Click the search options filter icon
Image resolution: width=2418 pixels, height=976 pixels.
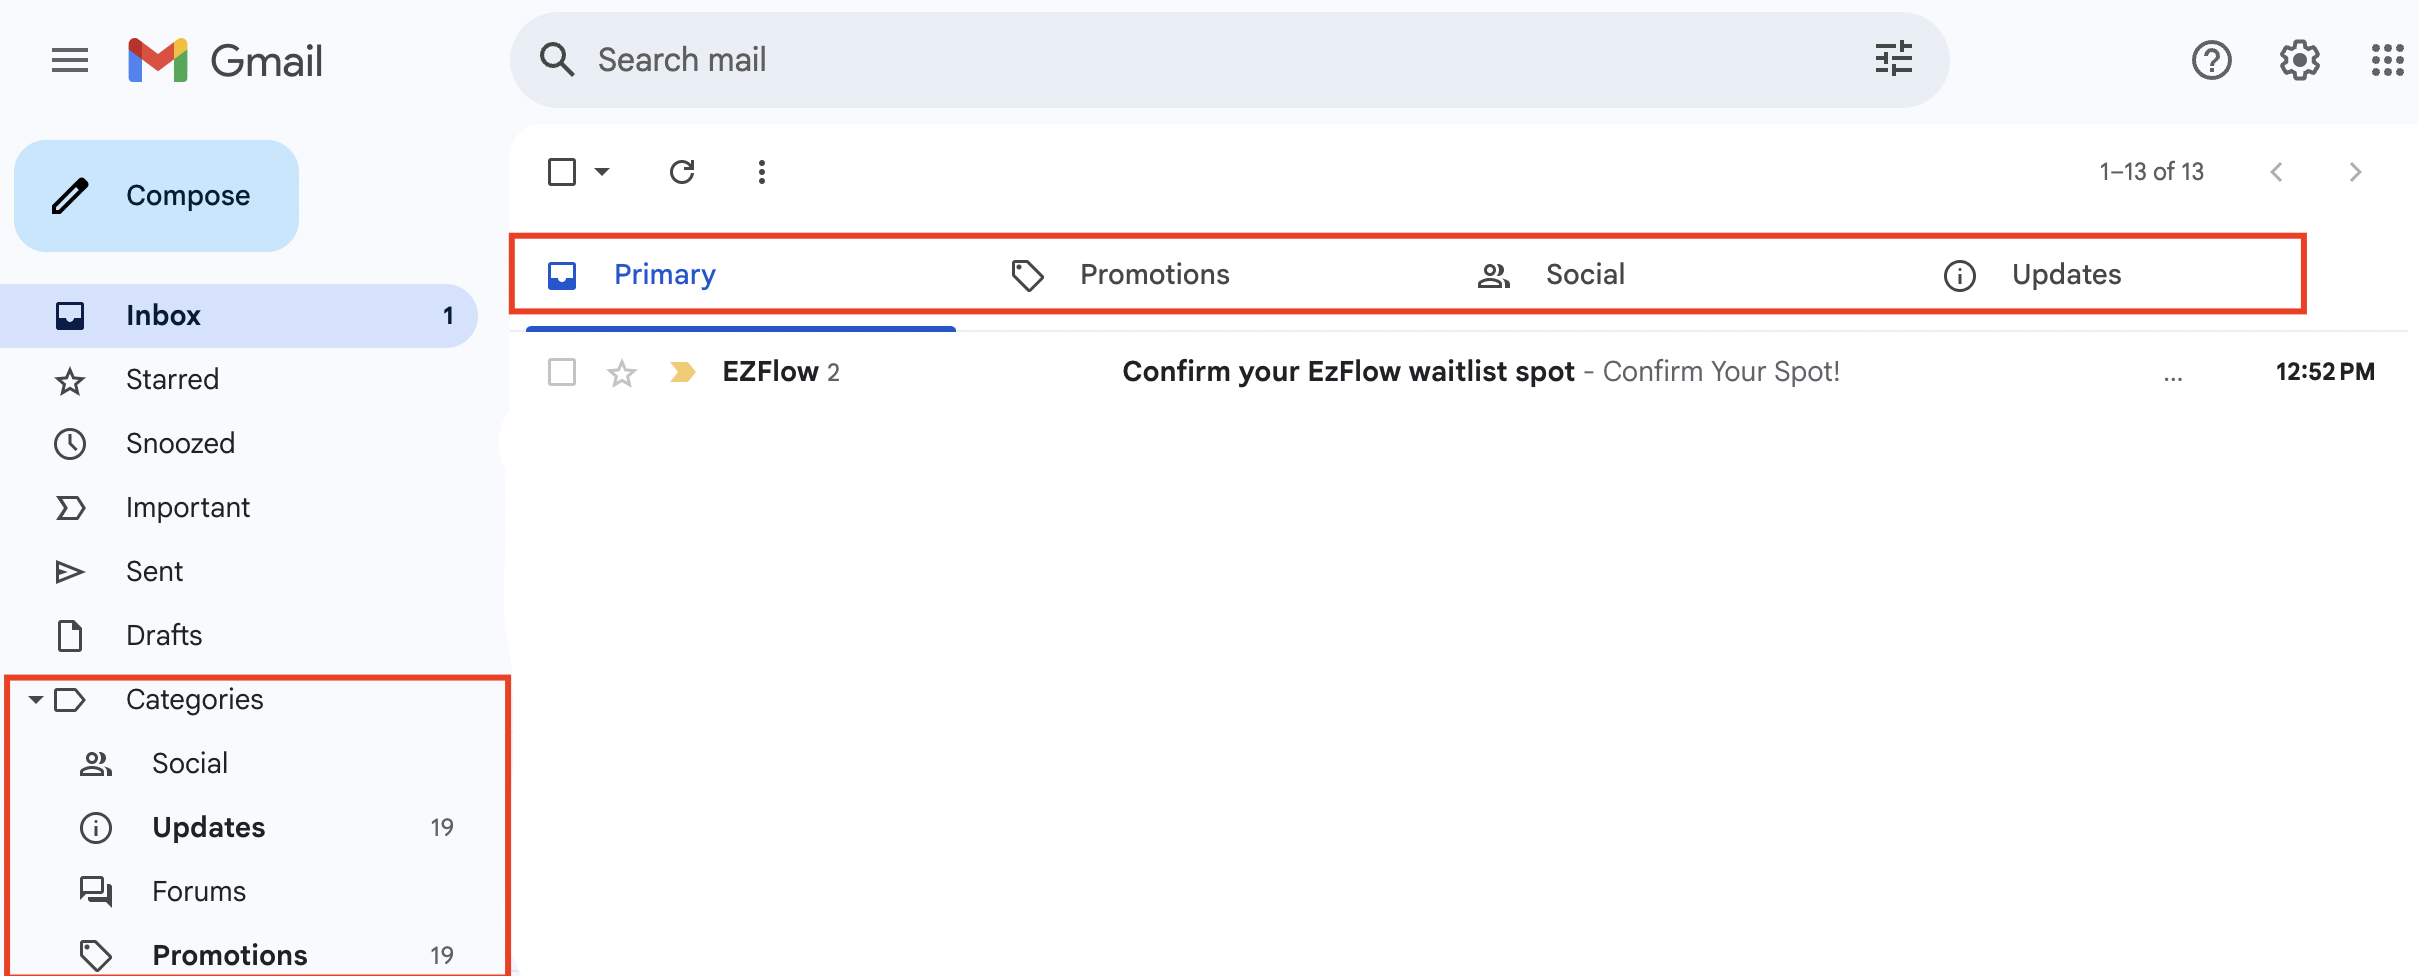click(1893, 59)
